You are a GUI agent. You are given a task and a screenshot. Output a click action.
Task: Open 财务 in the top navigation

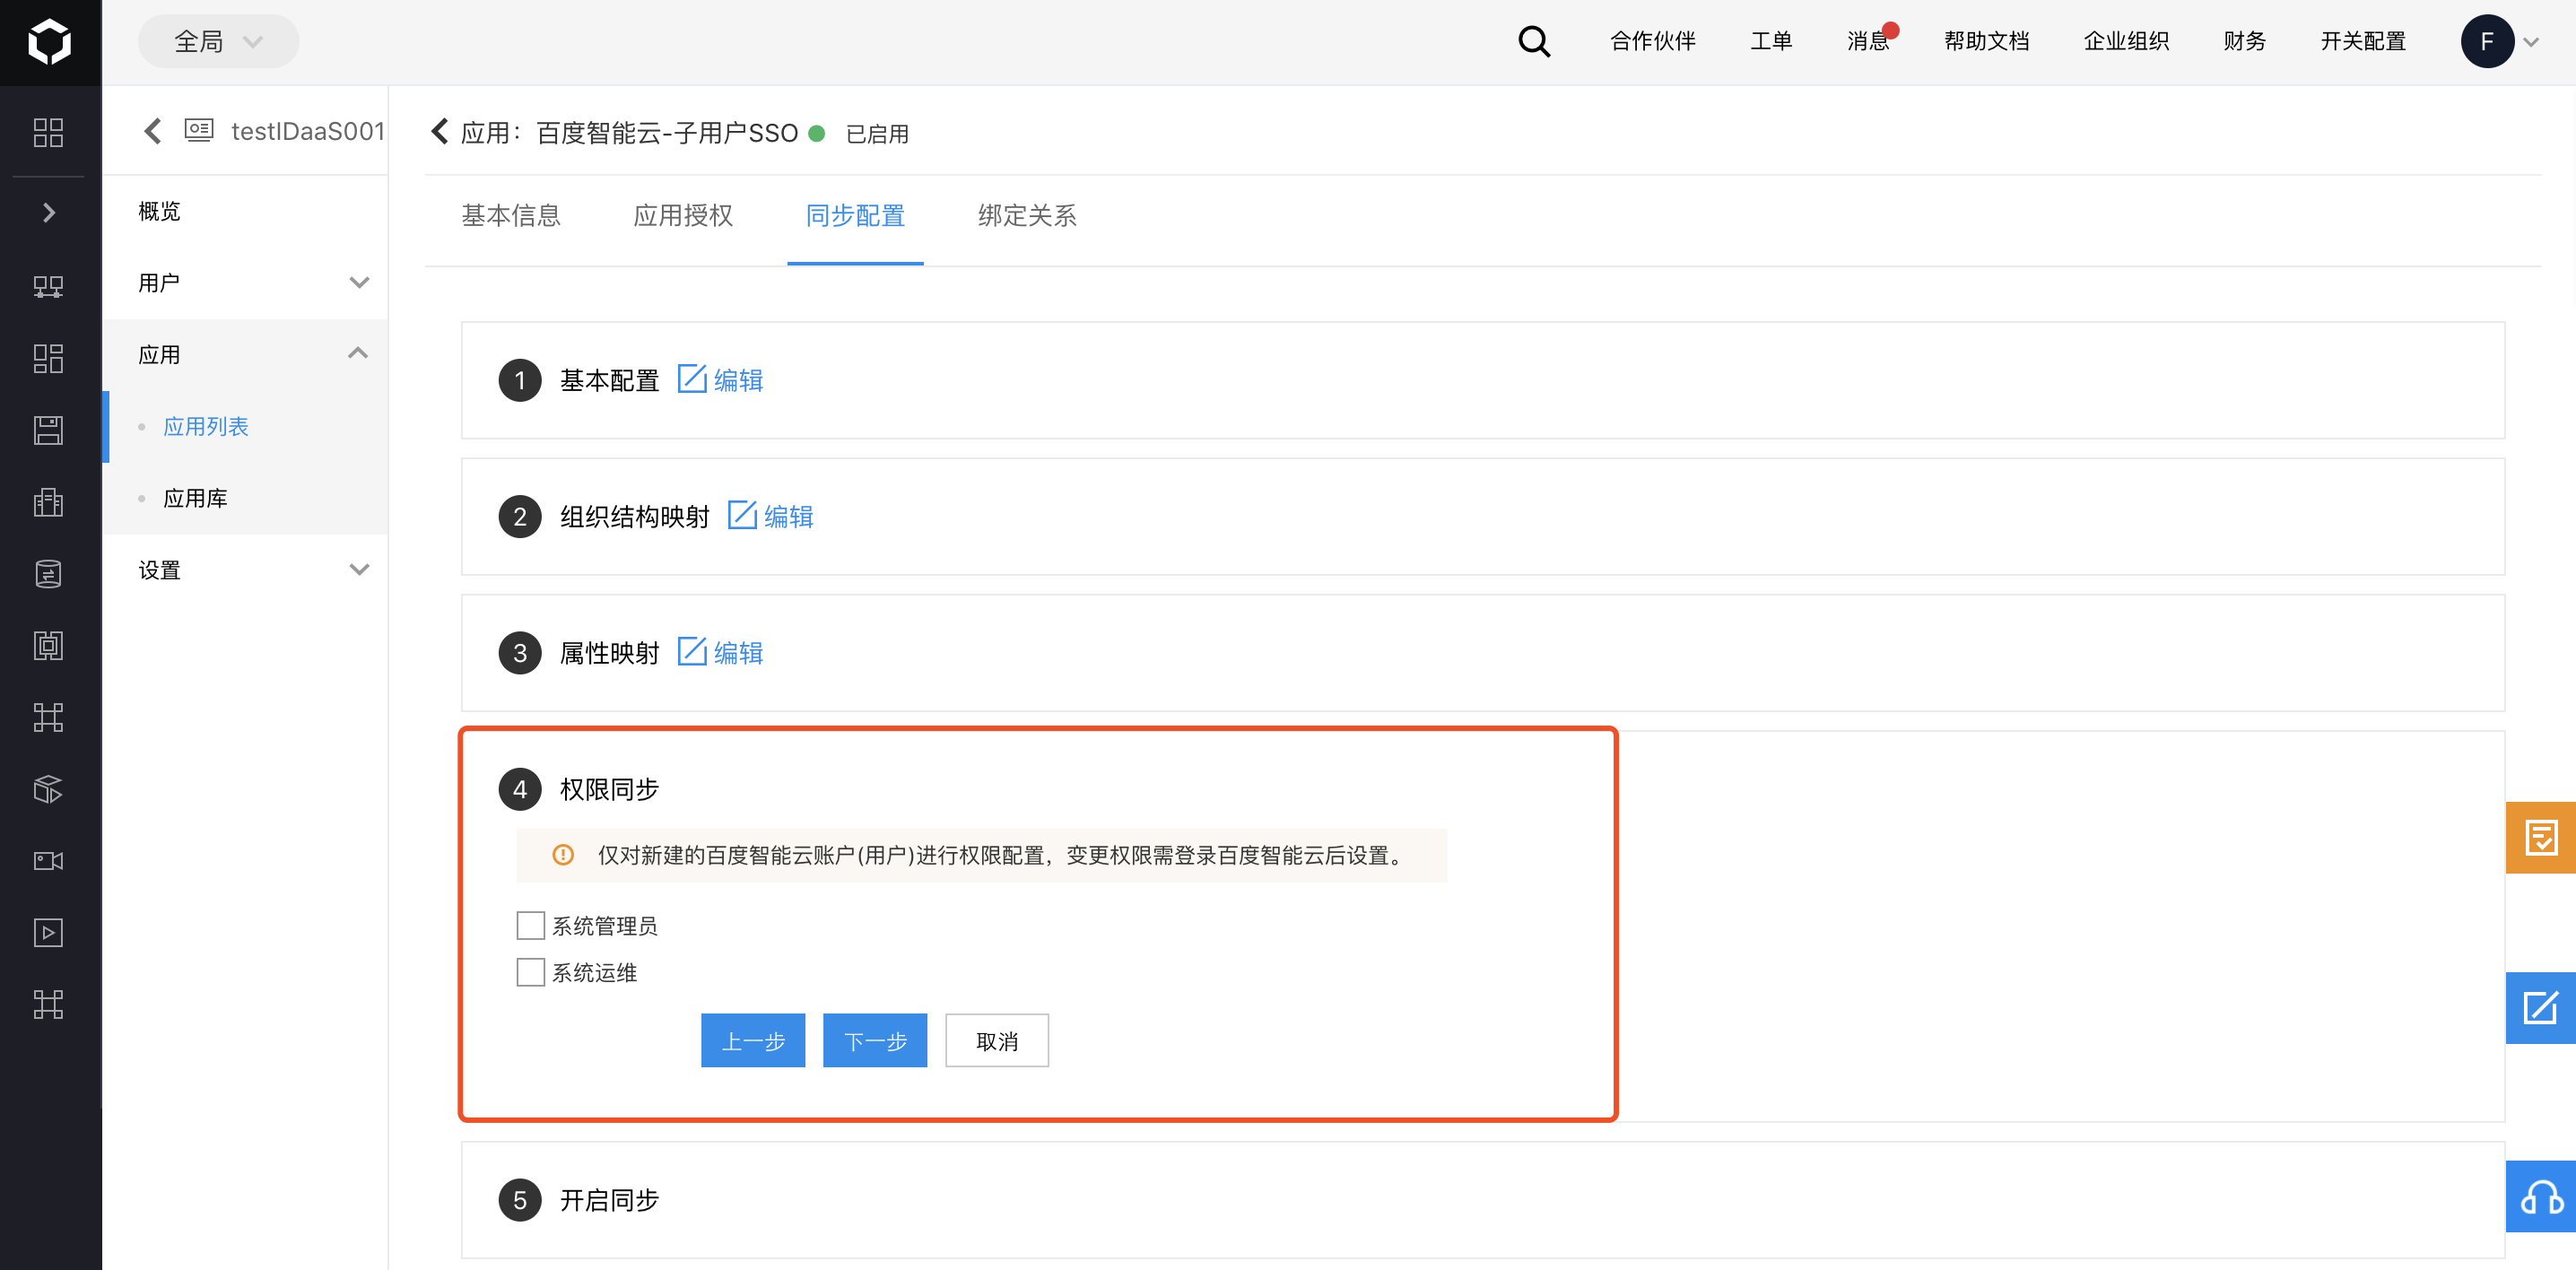(2244, 41)
